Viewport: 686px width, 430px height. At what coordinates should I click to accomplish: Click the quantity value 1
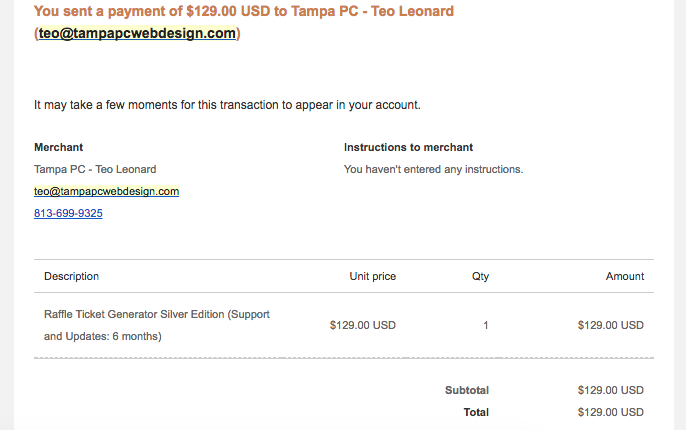click(486, 325)
